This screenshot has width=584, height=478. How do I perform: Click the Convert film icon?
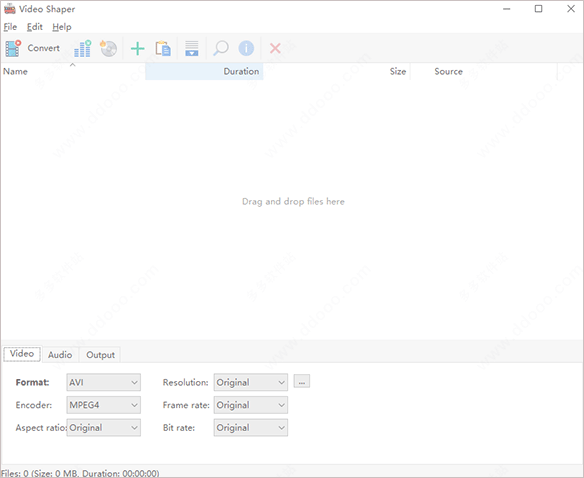tap(13, 48)
